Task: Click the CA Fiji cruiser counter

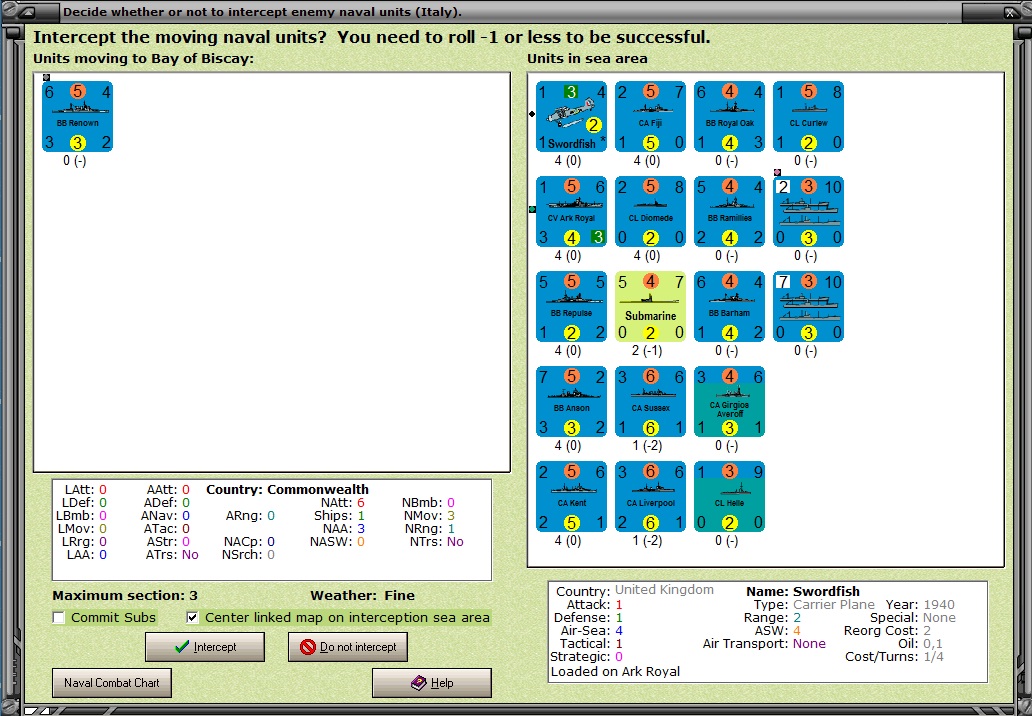Action: (x=650, y=116)
